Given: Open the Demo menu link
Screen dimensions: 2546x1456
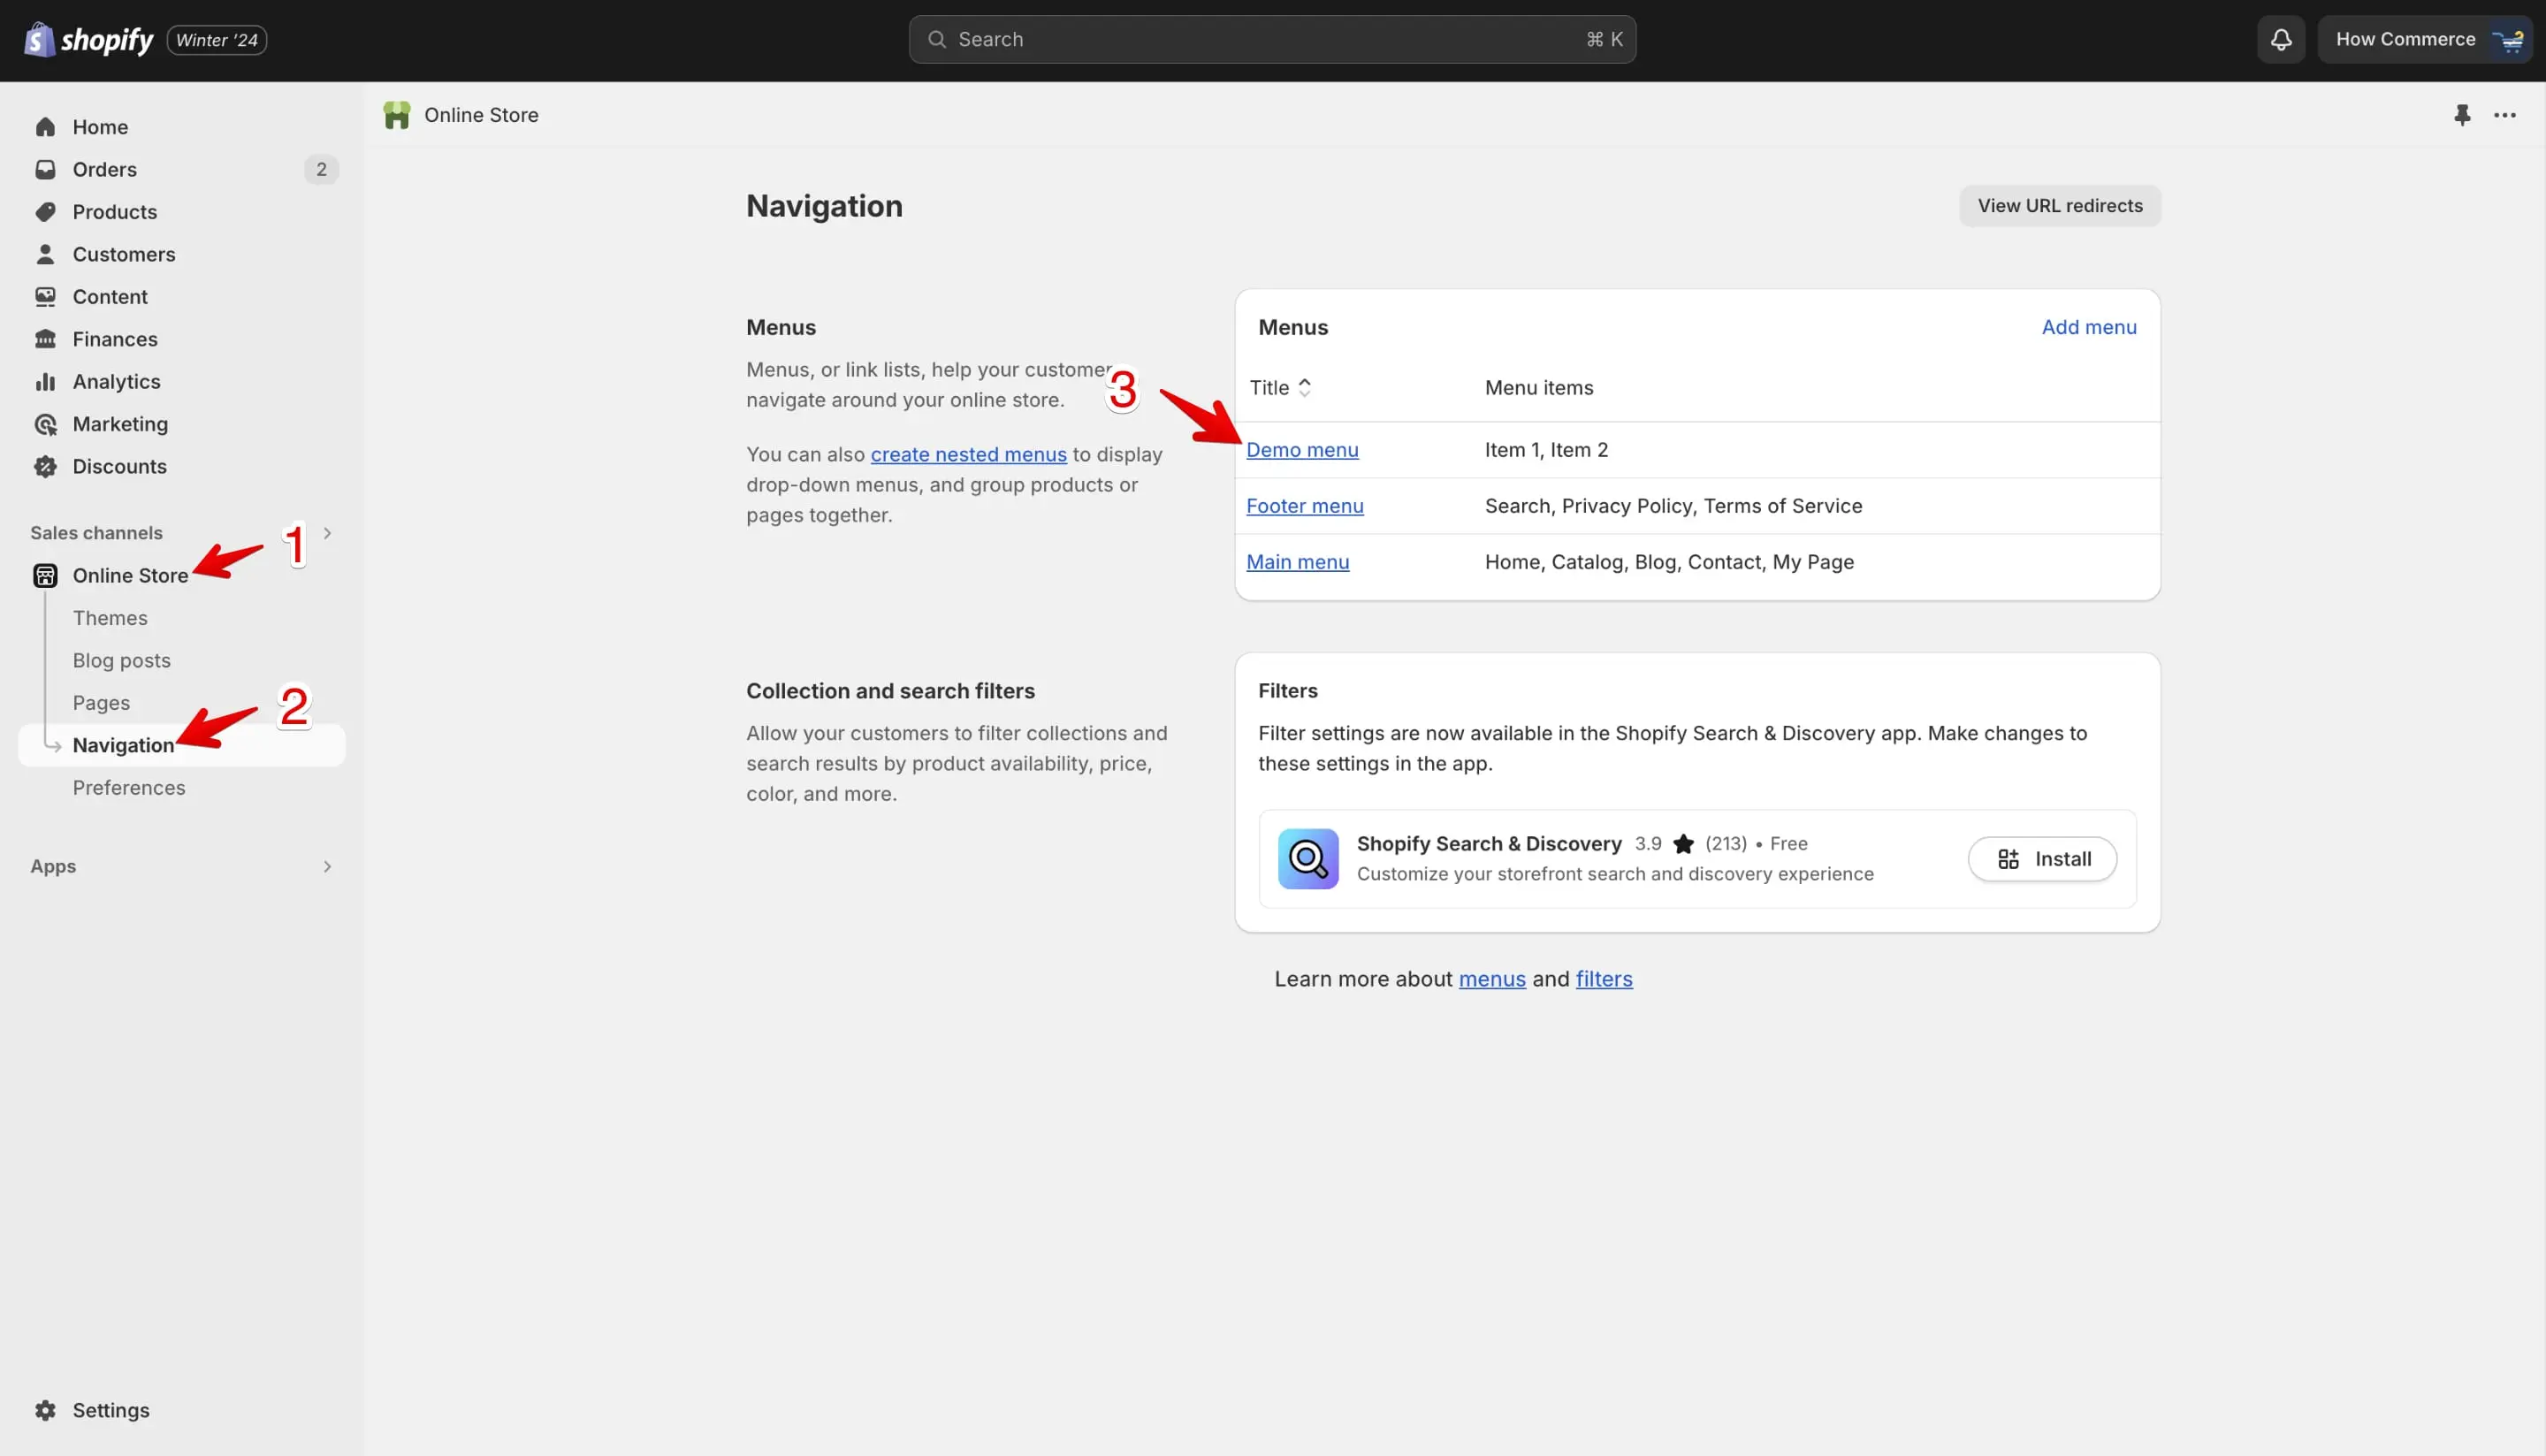Looking at the screenshot, I should pos(1302,450).
